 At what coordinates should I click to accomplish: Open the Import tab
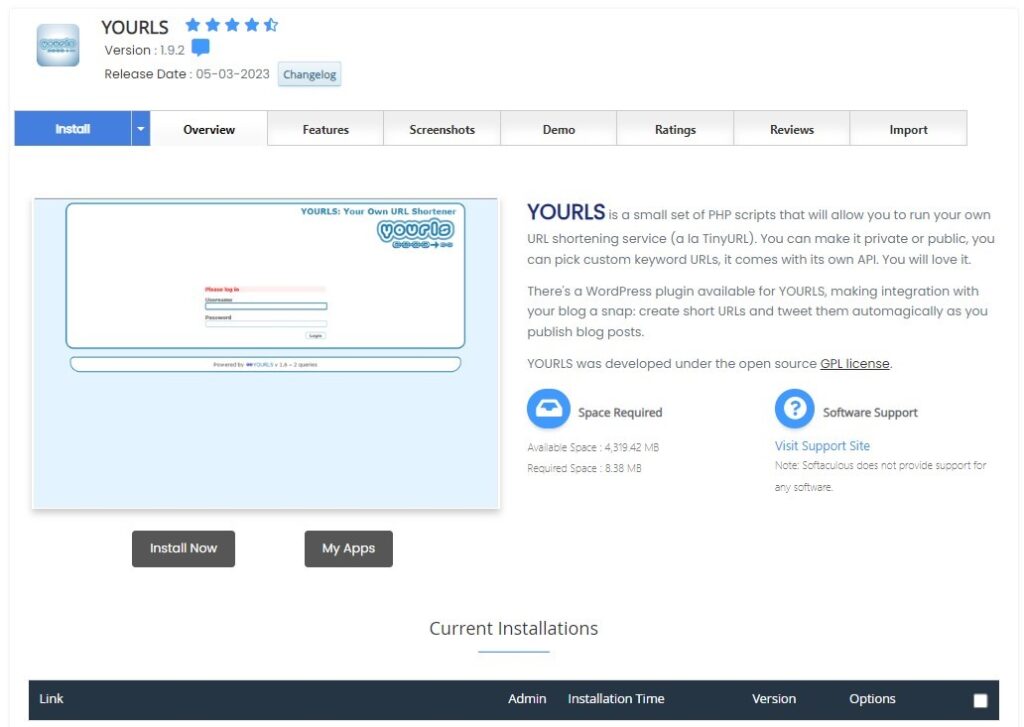click(x=908, y=129)
